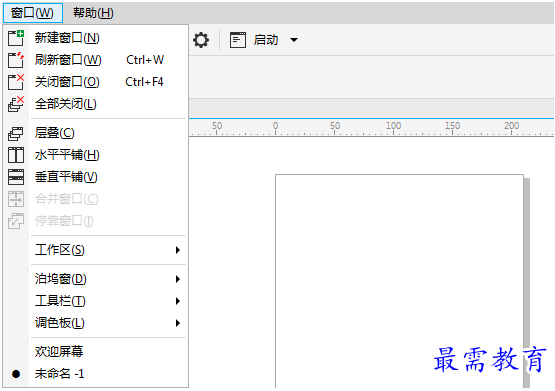
Task: Click the blank drawing page canvas
Action: click(399, 281)
